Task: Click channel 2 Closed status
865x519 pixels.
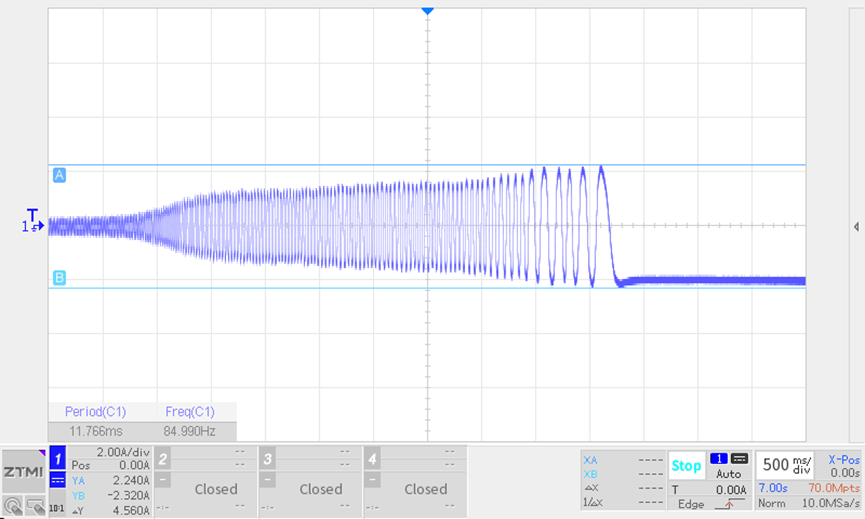Action: coord(216,489)
